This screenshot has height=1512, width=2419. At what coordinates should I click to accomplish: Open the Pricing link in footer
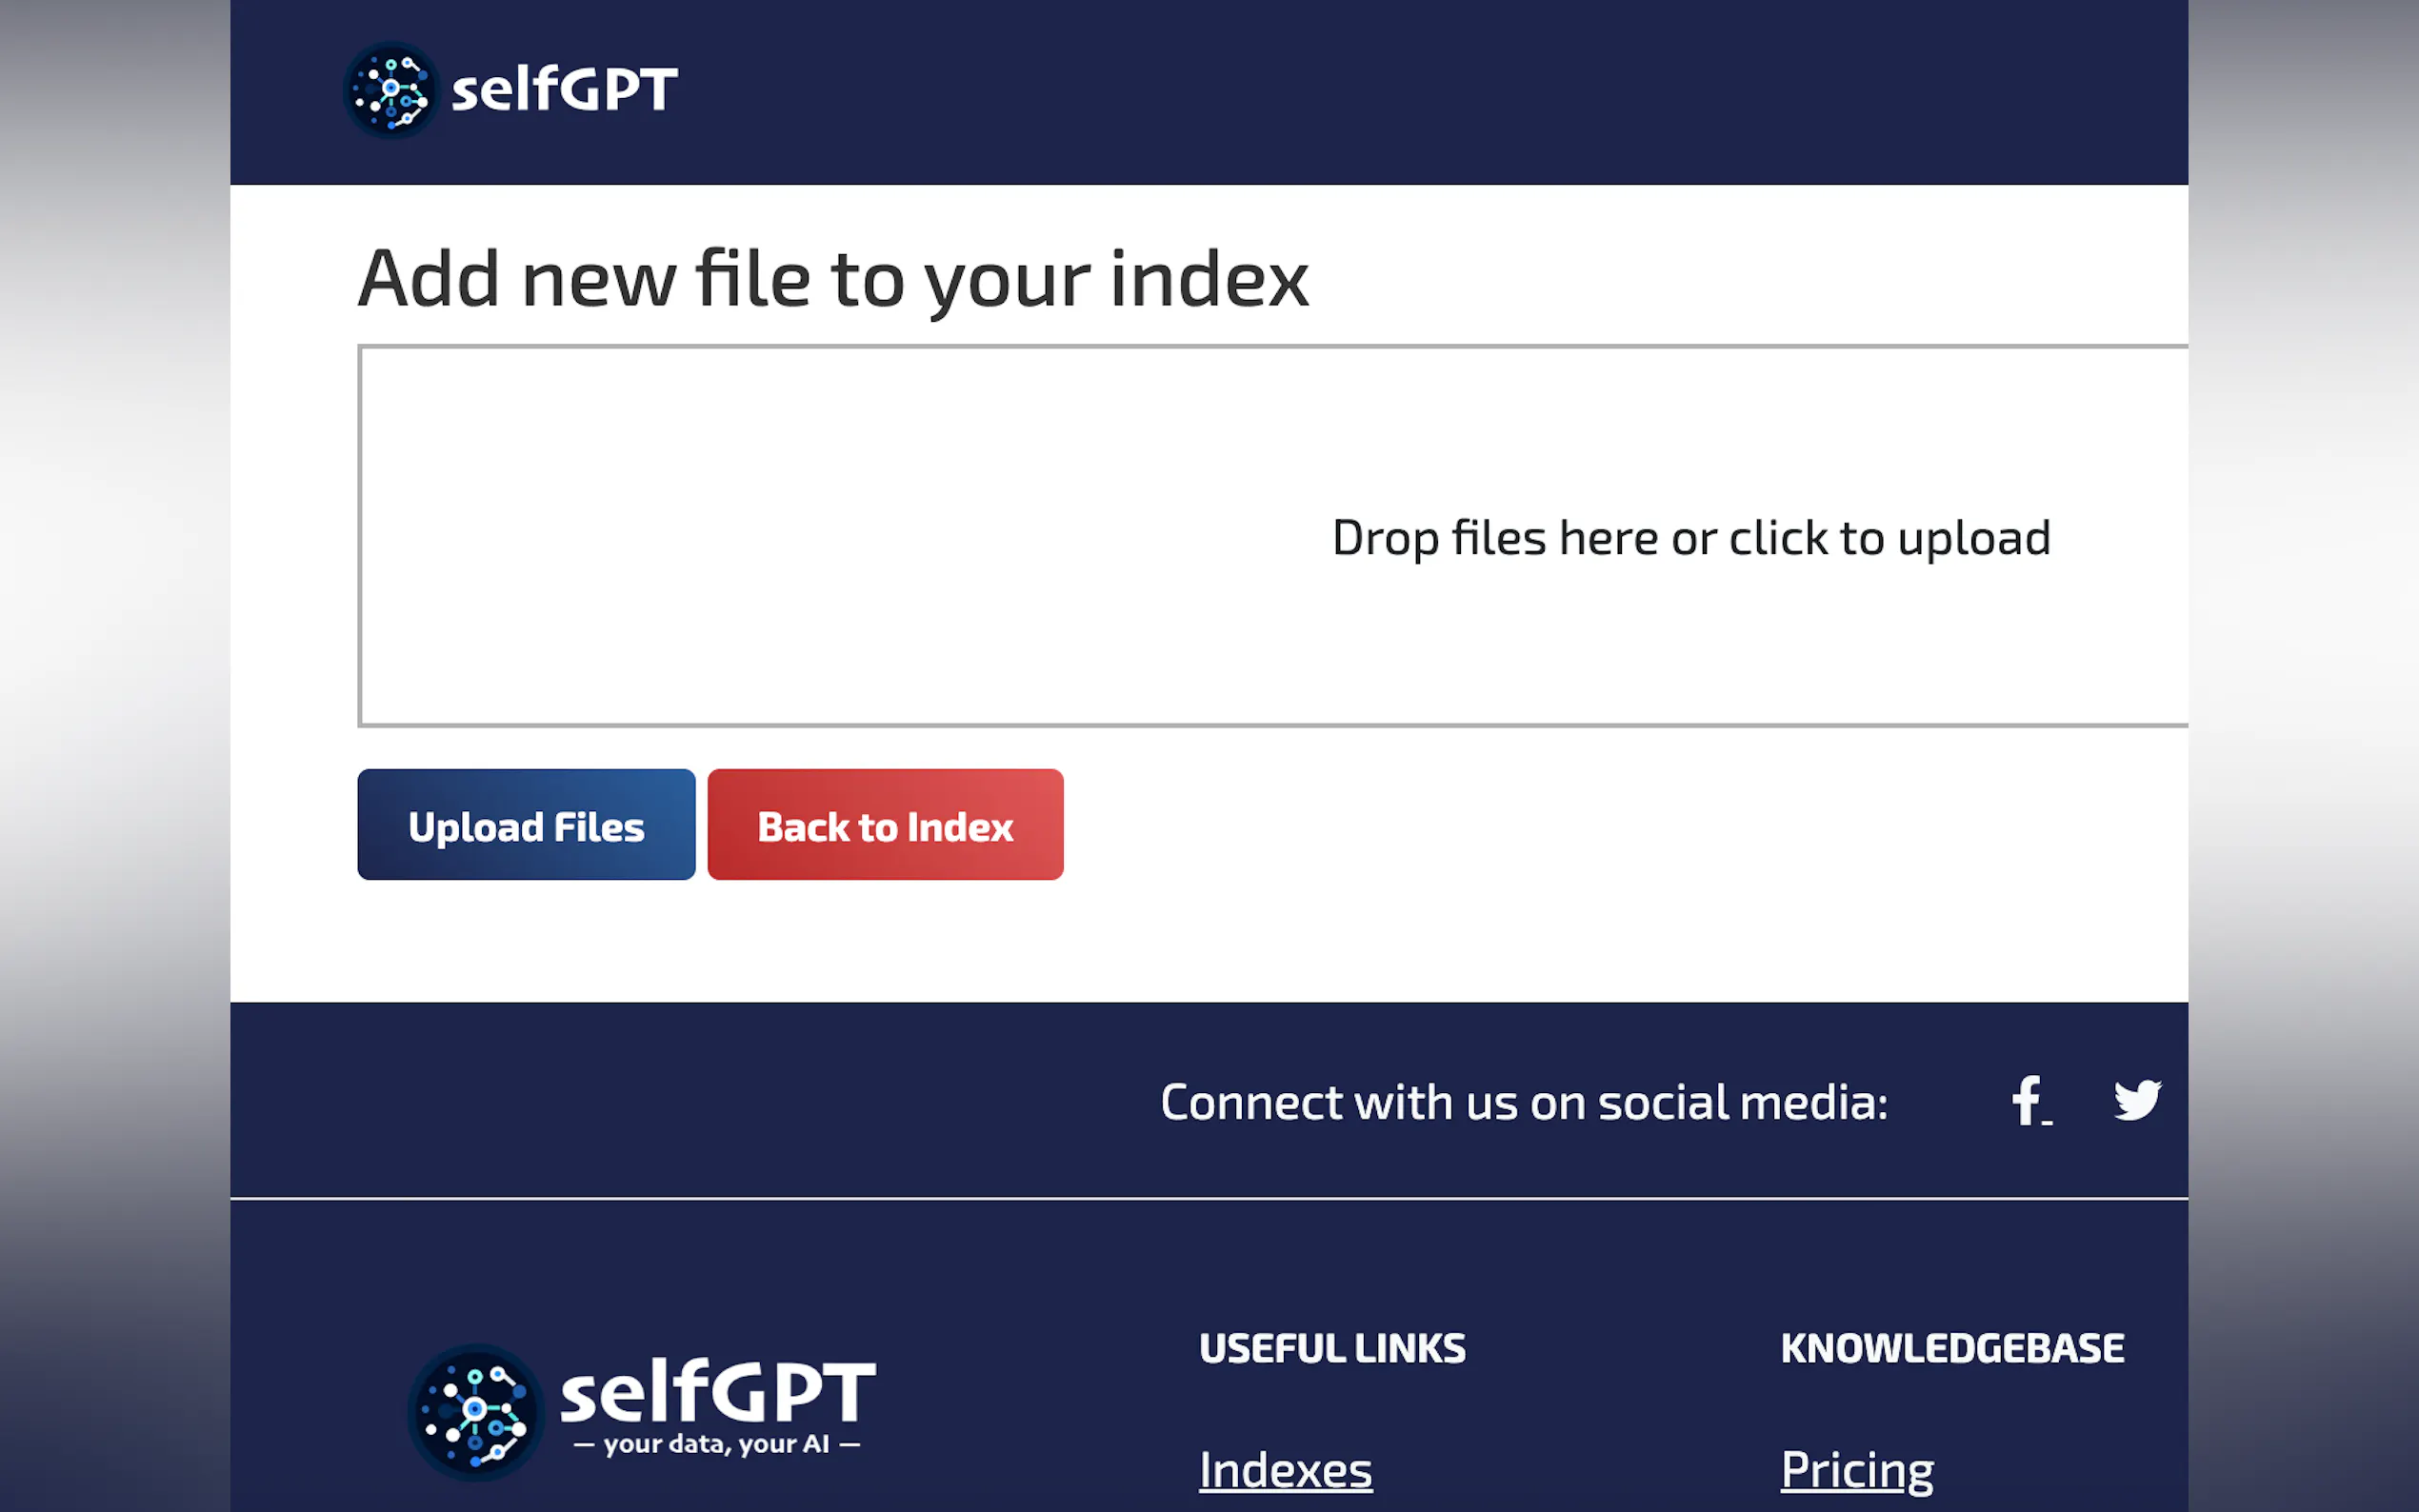pyautogui.click(x=1857, y=1470)
